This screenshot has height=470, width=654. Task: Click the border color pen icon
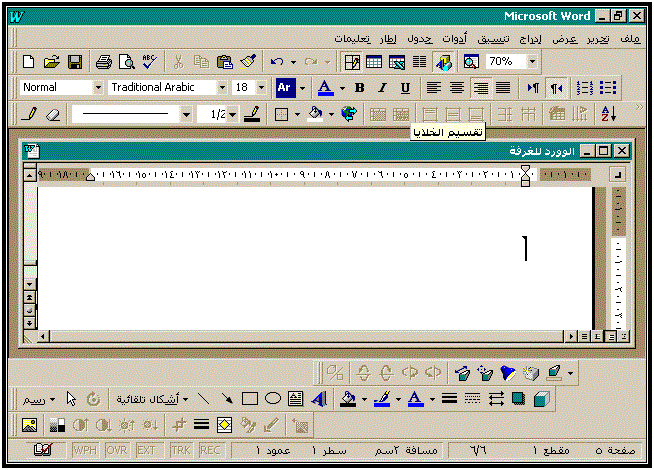pos(252,114)
